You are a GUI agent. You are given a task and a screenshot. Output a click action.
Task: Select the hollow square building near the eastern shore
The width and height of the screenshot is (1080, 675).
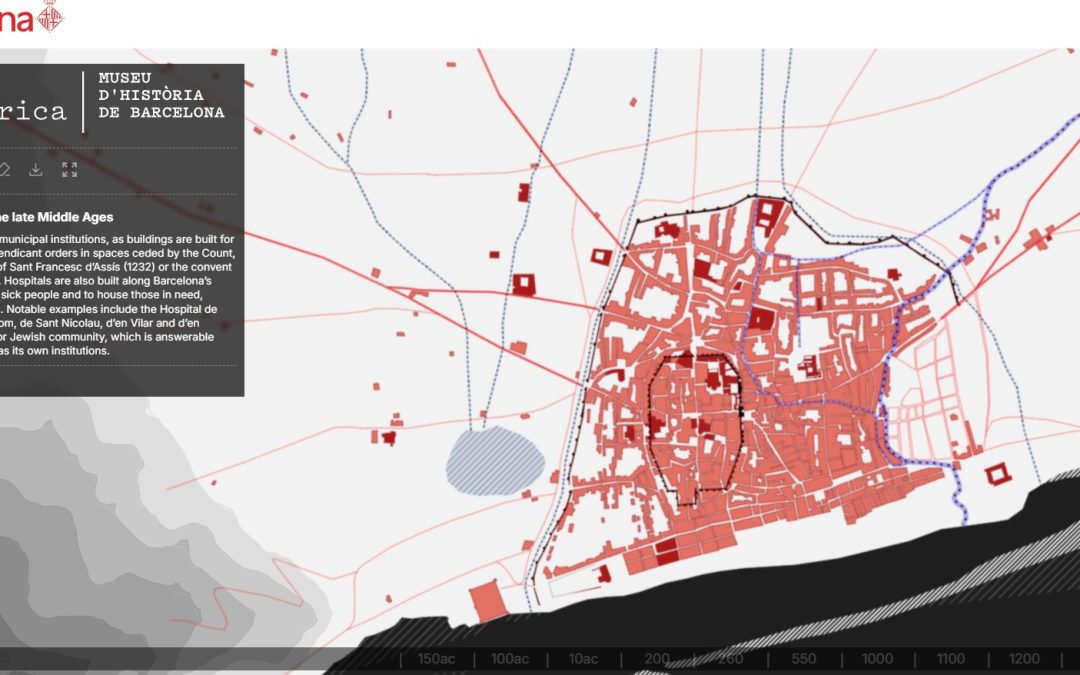tap(997, 473)
